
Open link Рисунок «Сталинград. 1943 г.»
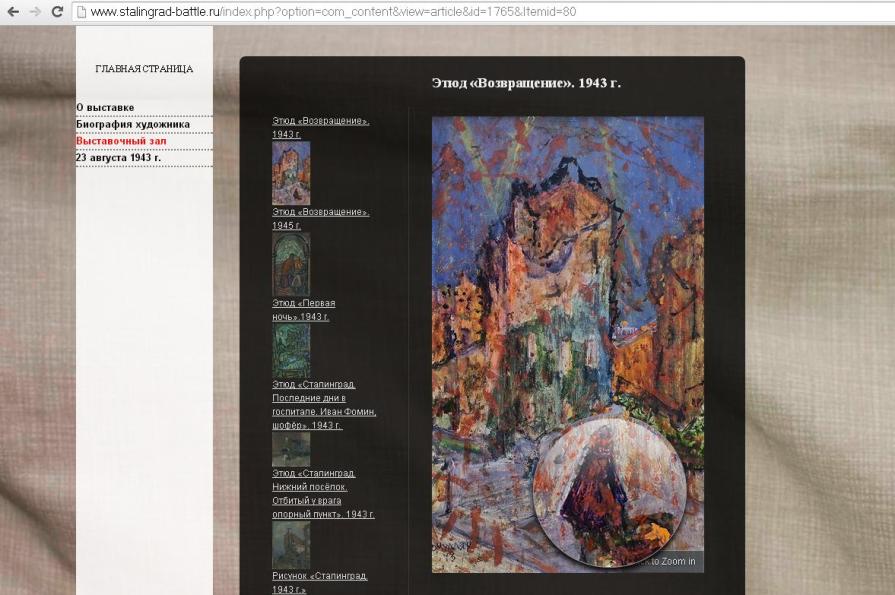320,582
